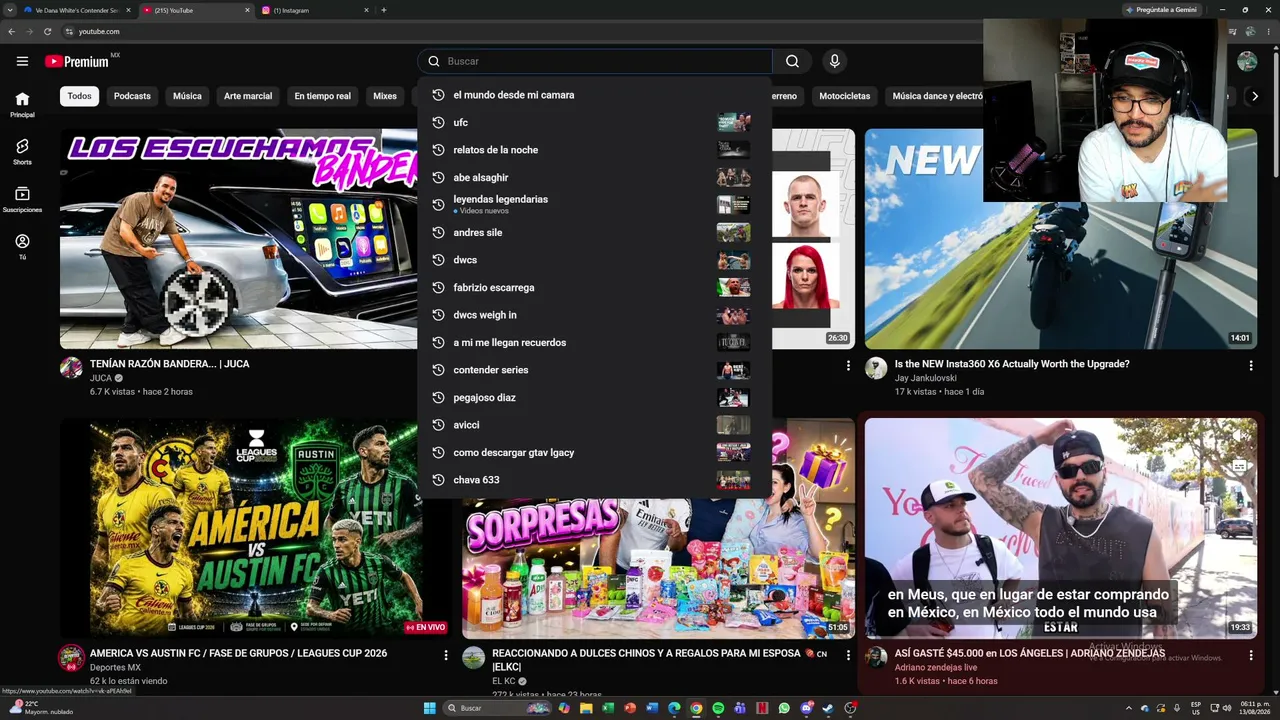Click the magnifier search submit button
The height and width of the screenshot is (720, 1280).
(x=792, y=61)
